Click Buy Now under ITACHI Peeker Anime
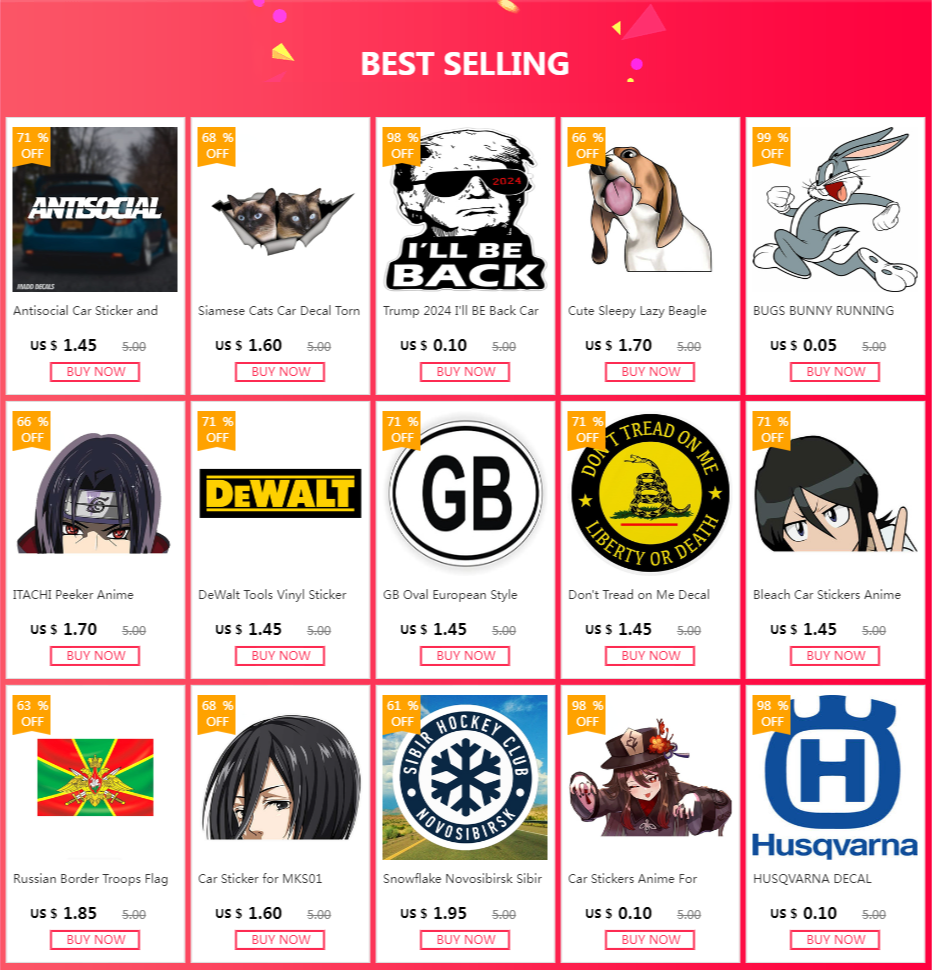 [95, 656]
